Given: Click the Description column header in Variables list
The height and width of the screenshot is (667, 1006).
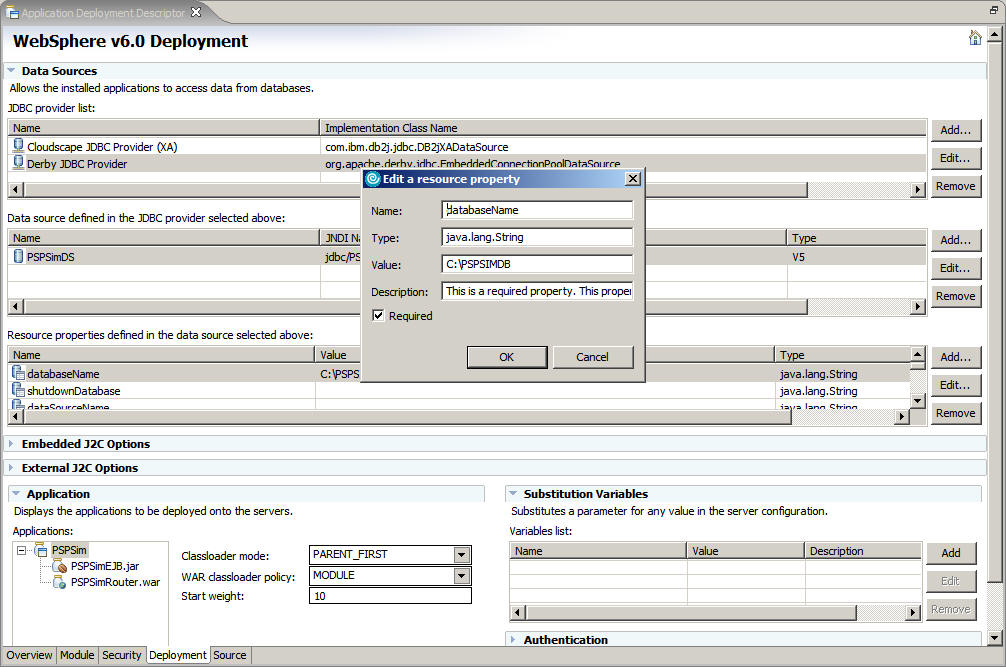Looking at the screenshot, I should coord(864,551).
